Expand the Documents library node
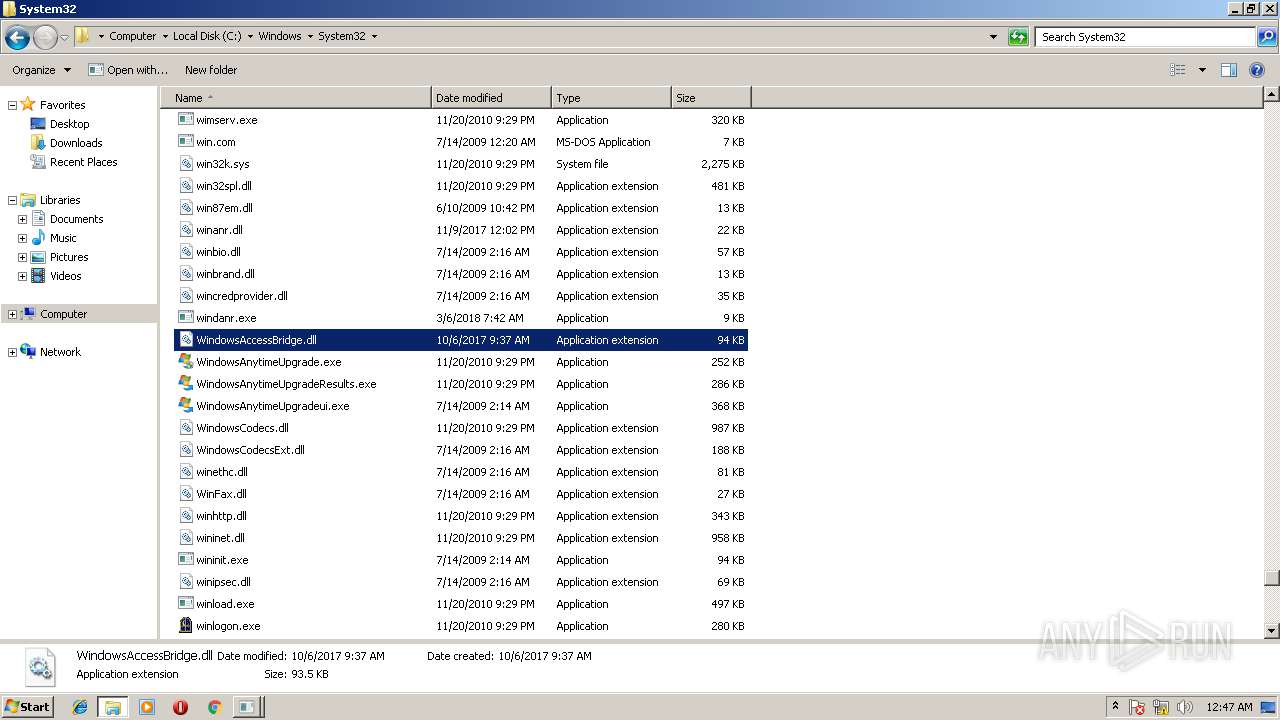1280x720 pixels. click(22, 219)
